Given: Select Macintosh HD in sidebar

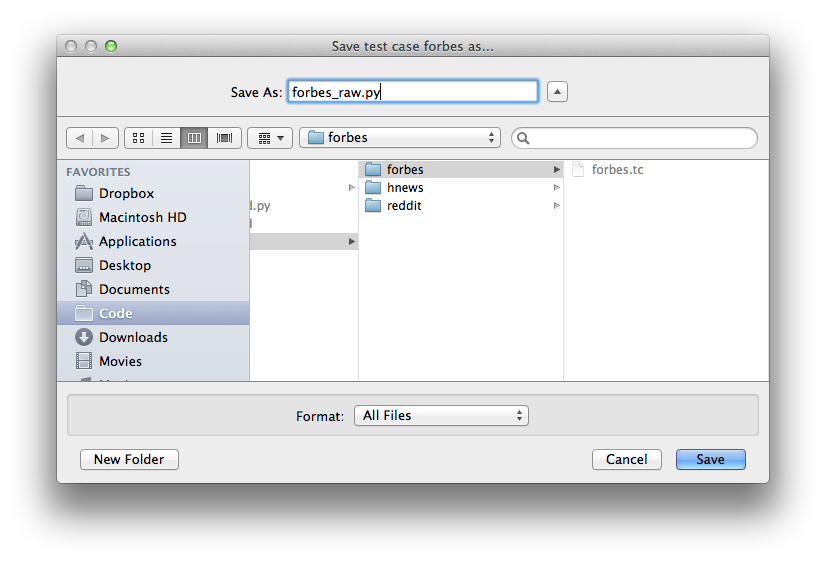Looking at the screenshot, I should pos(153,217).
